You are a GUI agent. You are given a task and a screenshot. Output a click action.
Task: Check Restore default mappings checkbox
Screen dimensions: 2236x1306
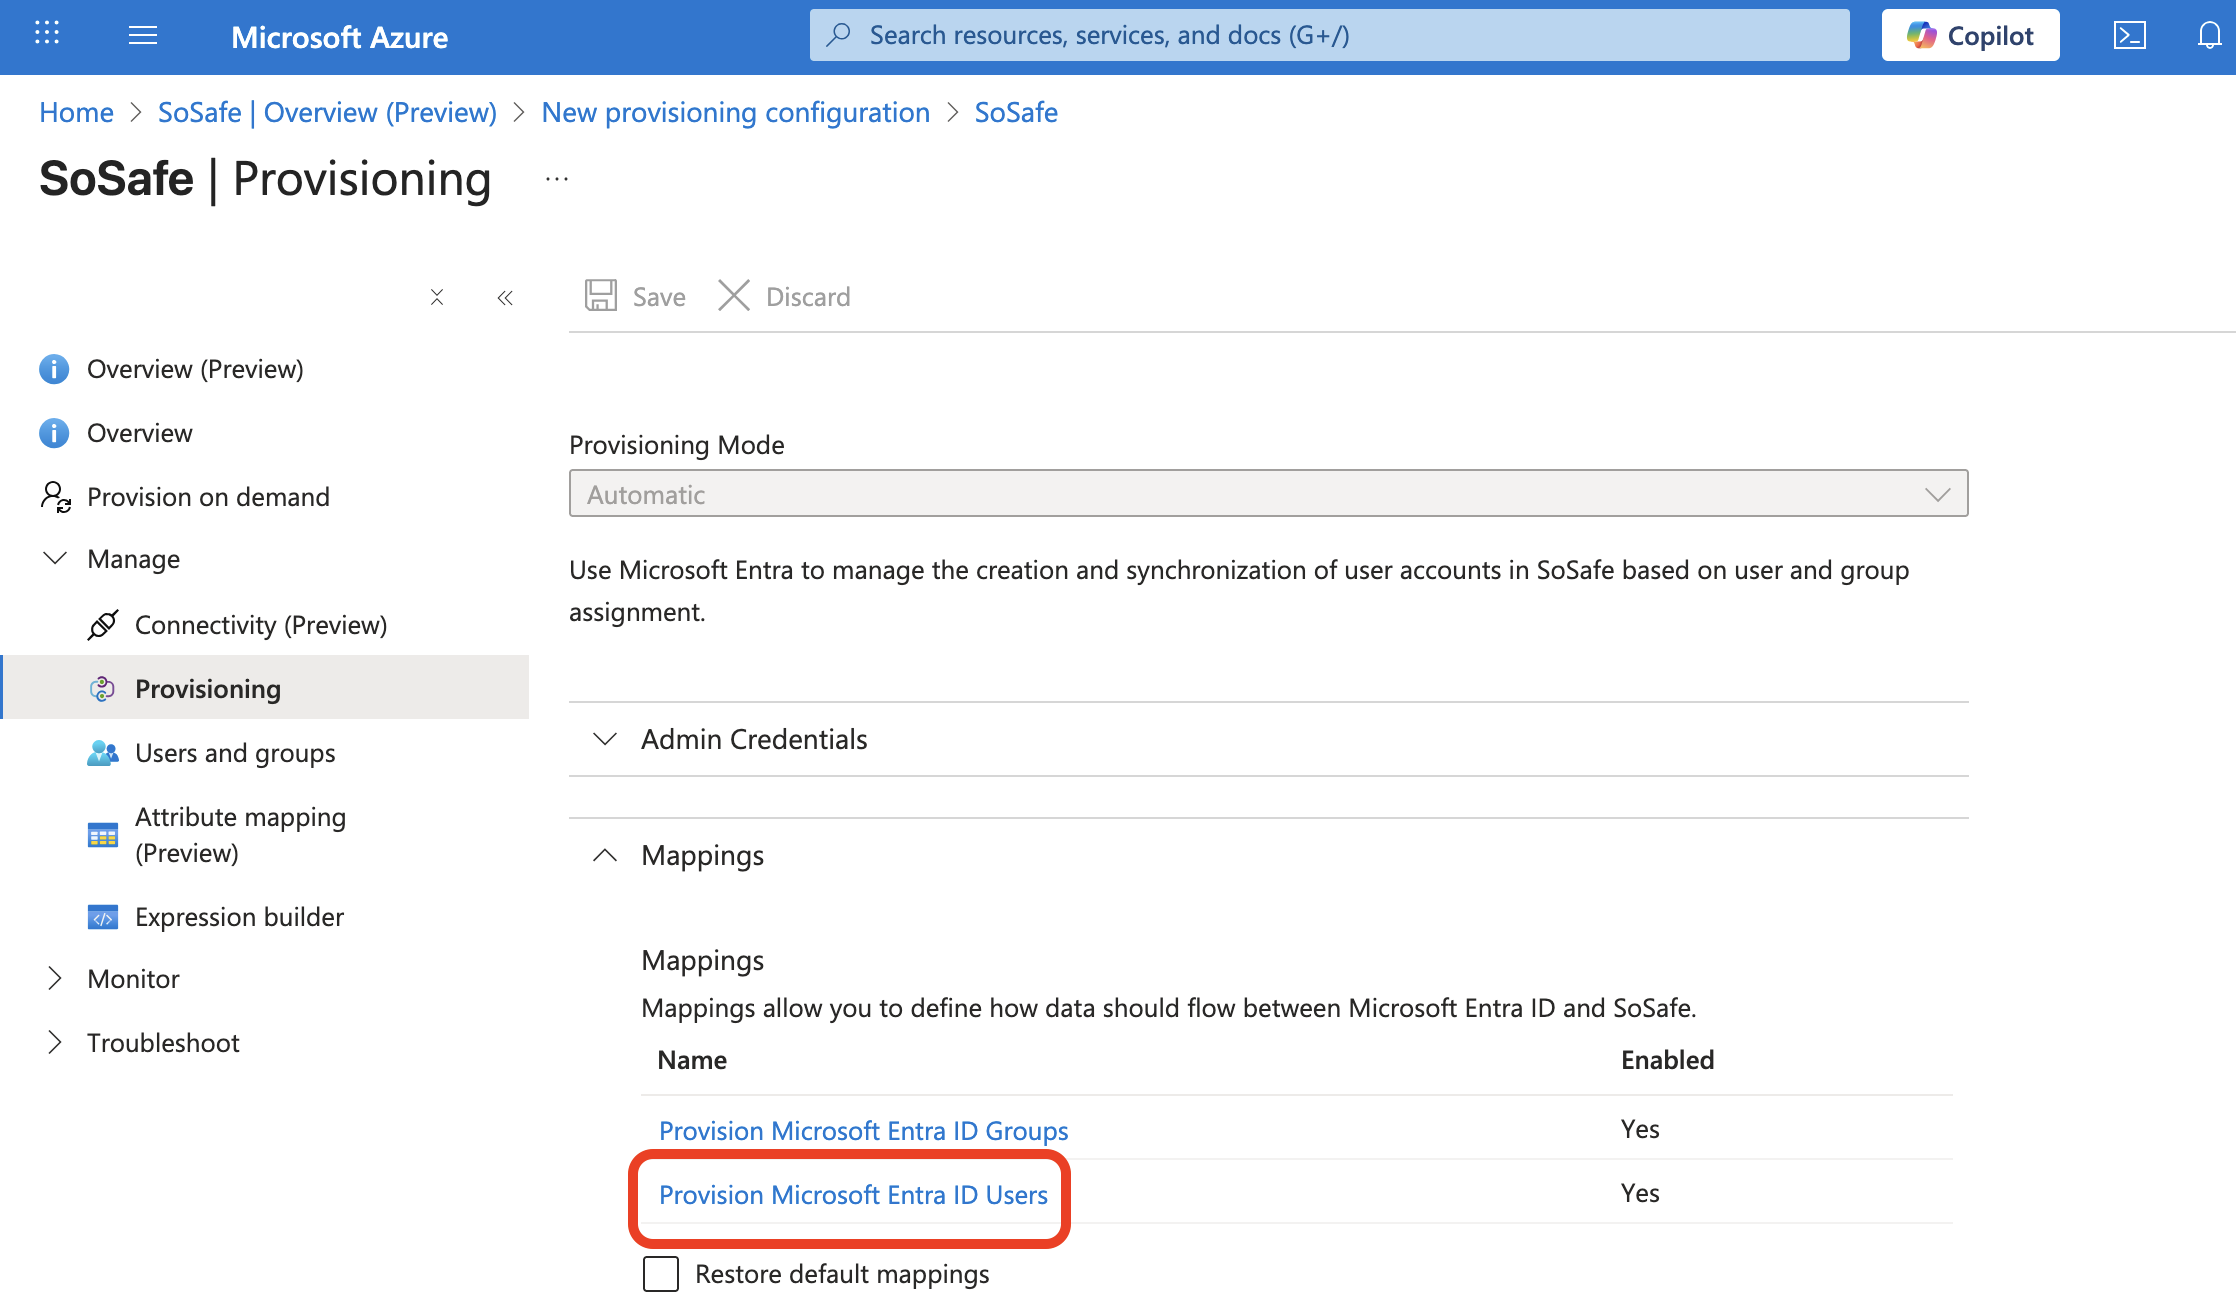point(661,1274)
